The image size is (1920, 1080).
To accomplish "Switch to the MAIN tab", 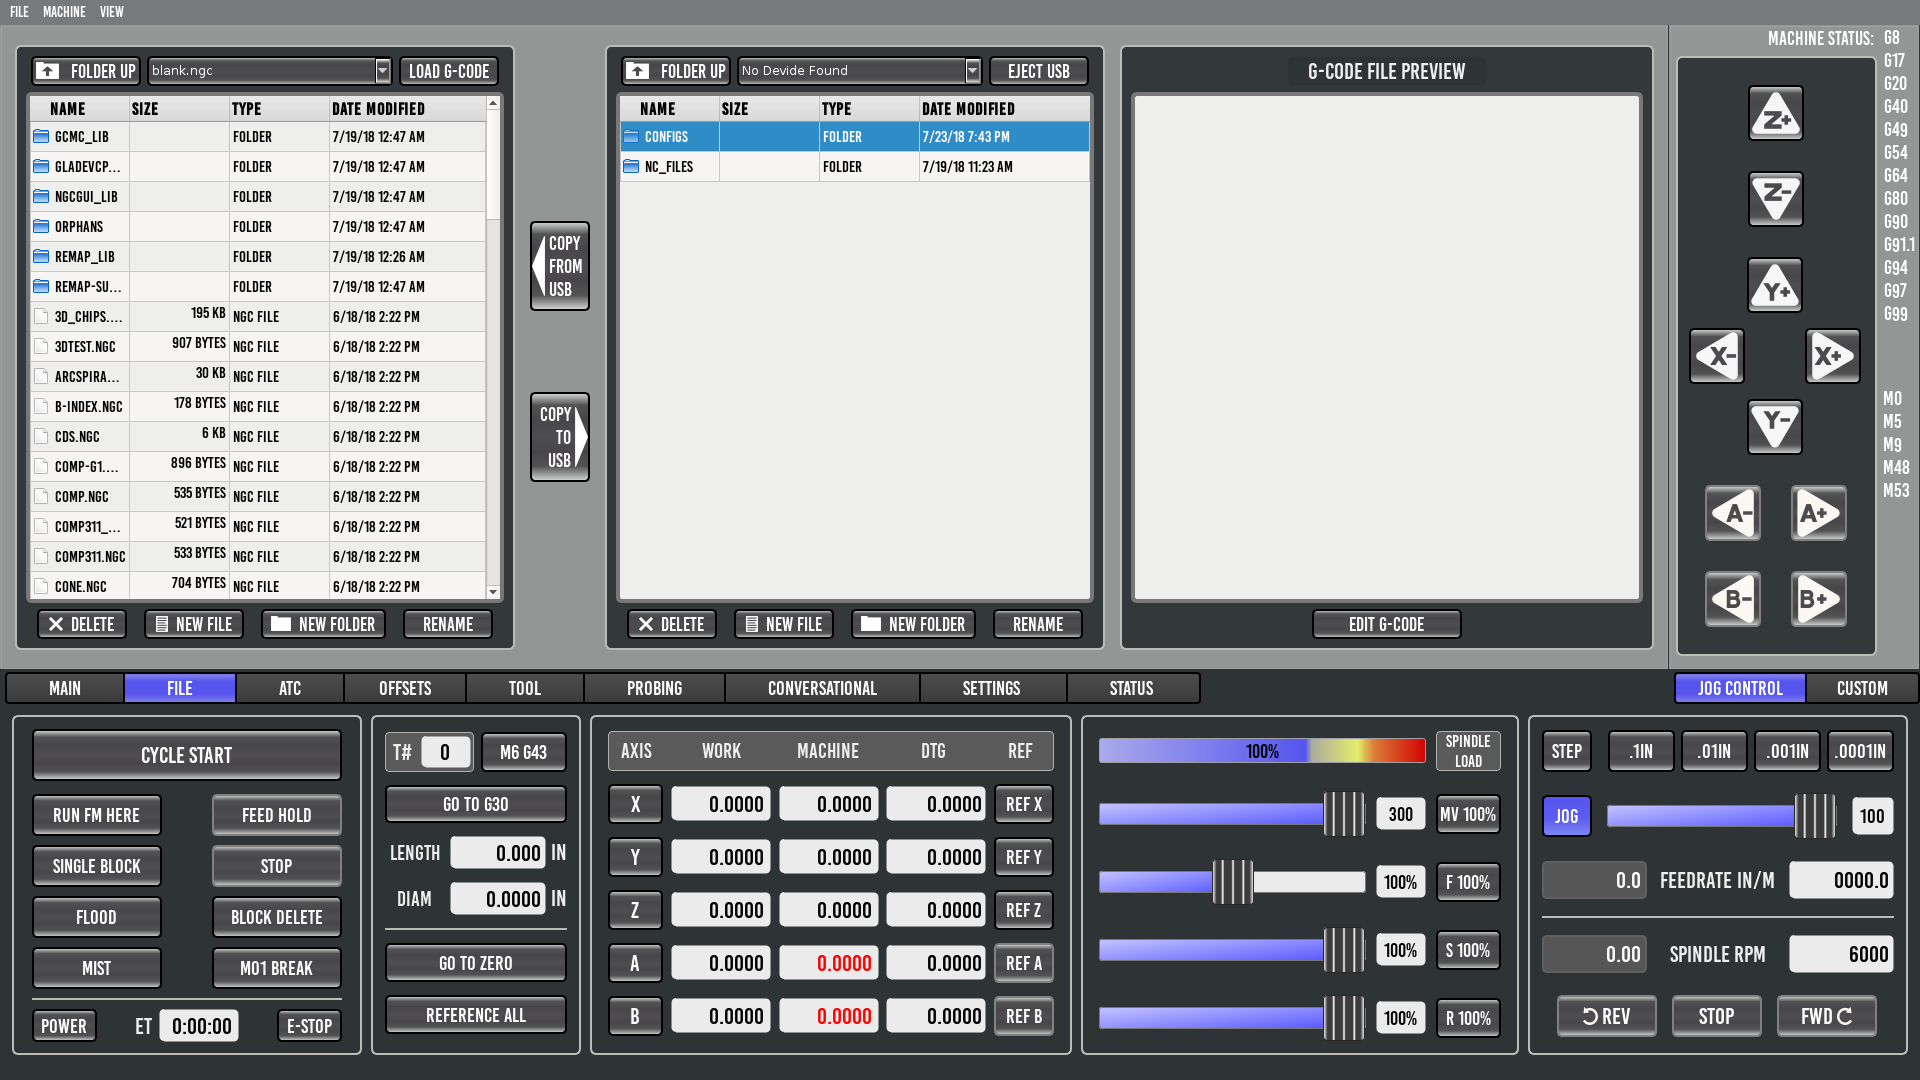I will click(x=65, y=688).
